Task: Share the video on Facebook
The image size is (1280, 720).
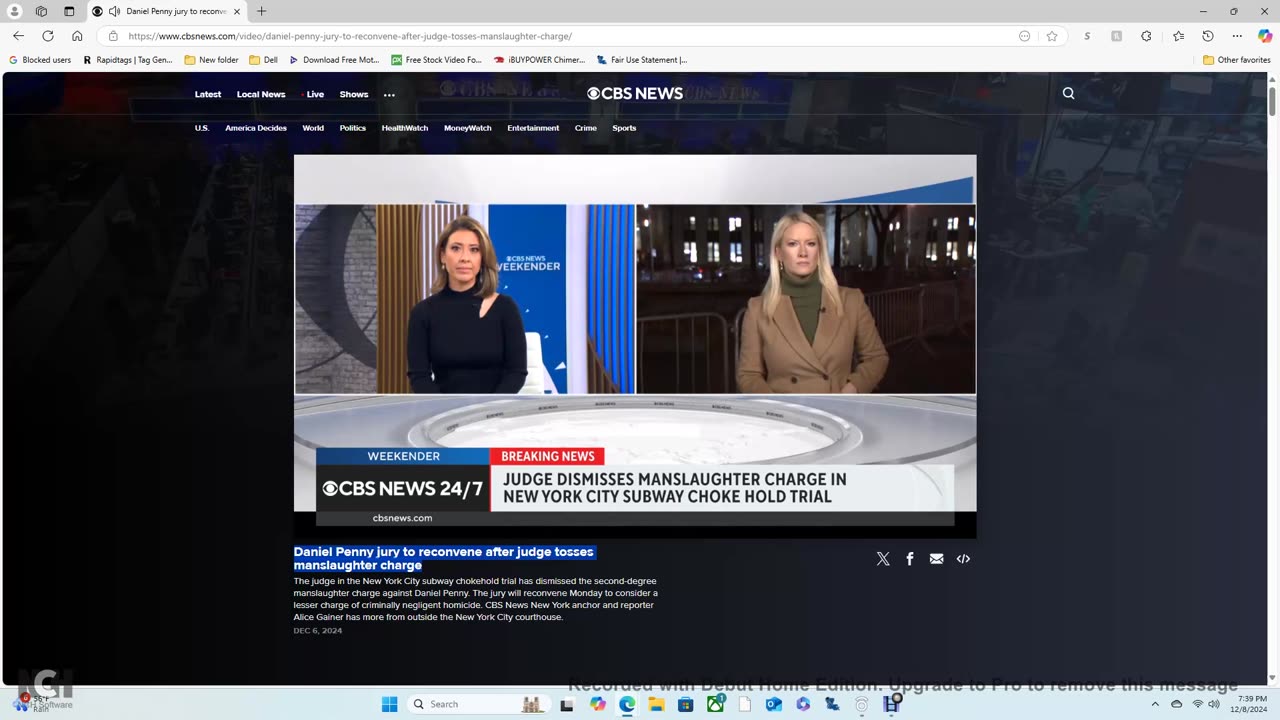Action: click(910, 559)
